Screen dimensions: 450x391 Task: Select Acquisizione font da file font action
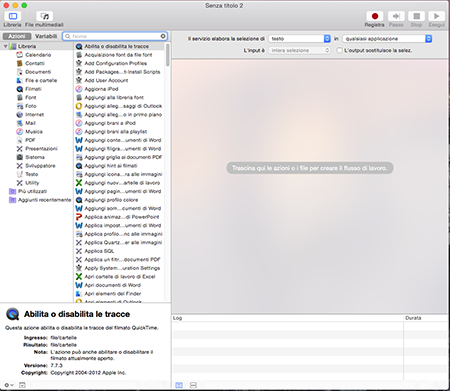[119, 55]
